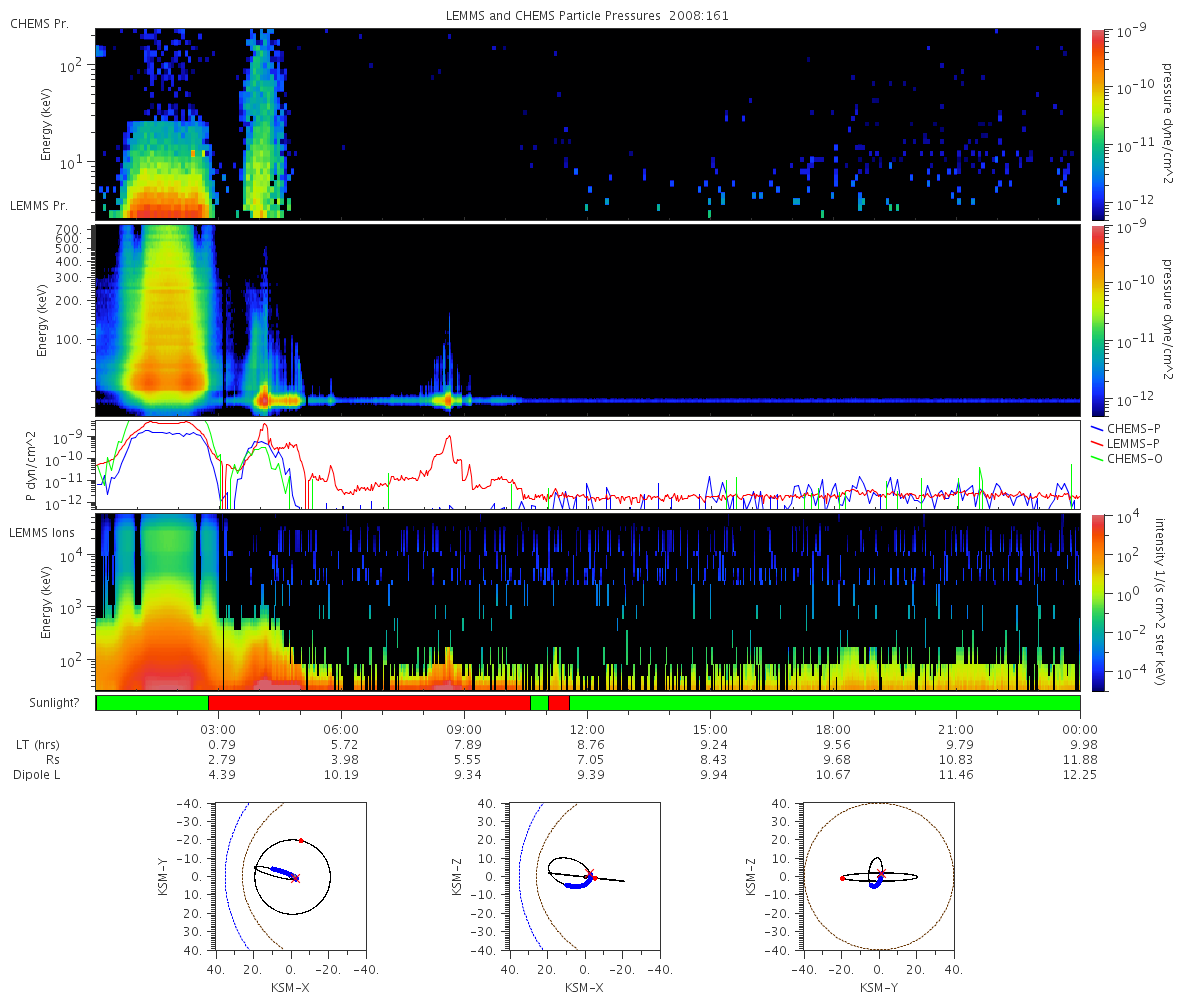Click the 'LEMMS-P' legend entry
The height and width of the screenshot is (1000, 1200).
pyautogui.click(x=1134, y=442)
